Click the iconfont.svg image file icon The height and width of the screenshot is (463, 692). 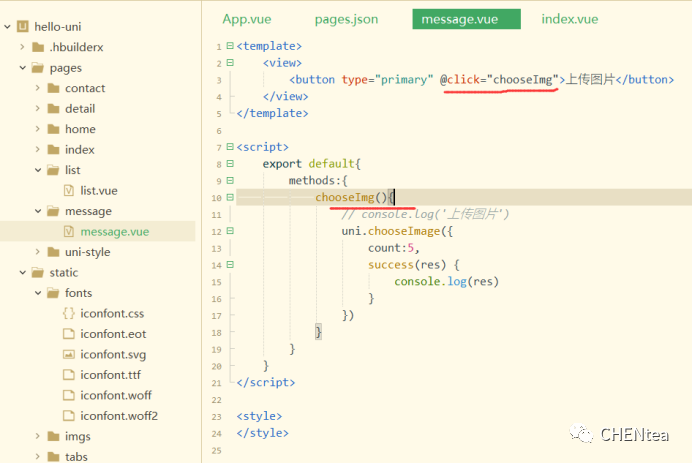tap(69, 354)
